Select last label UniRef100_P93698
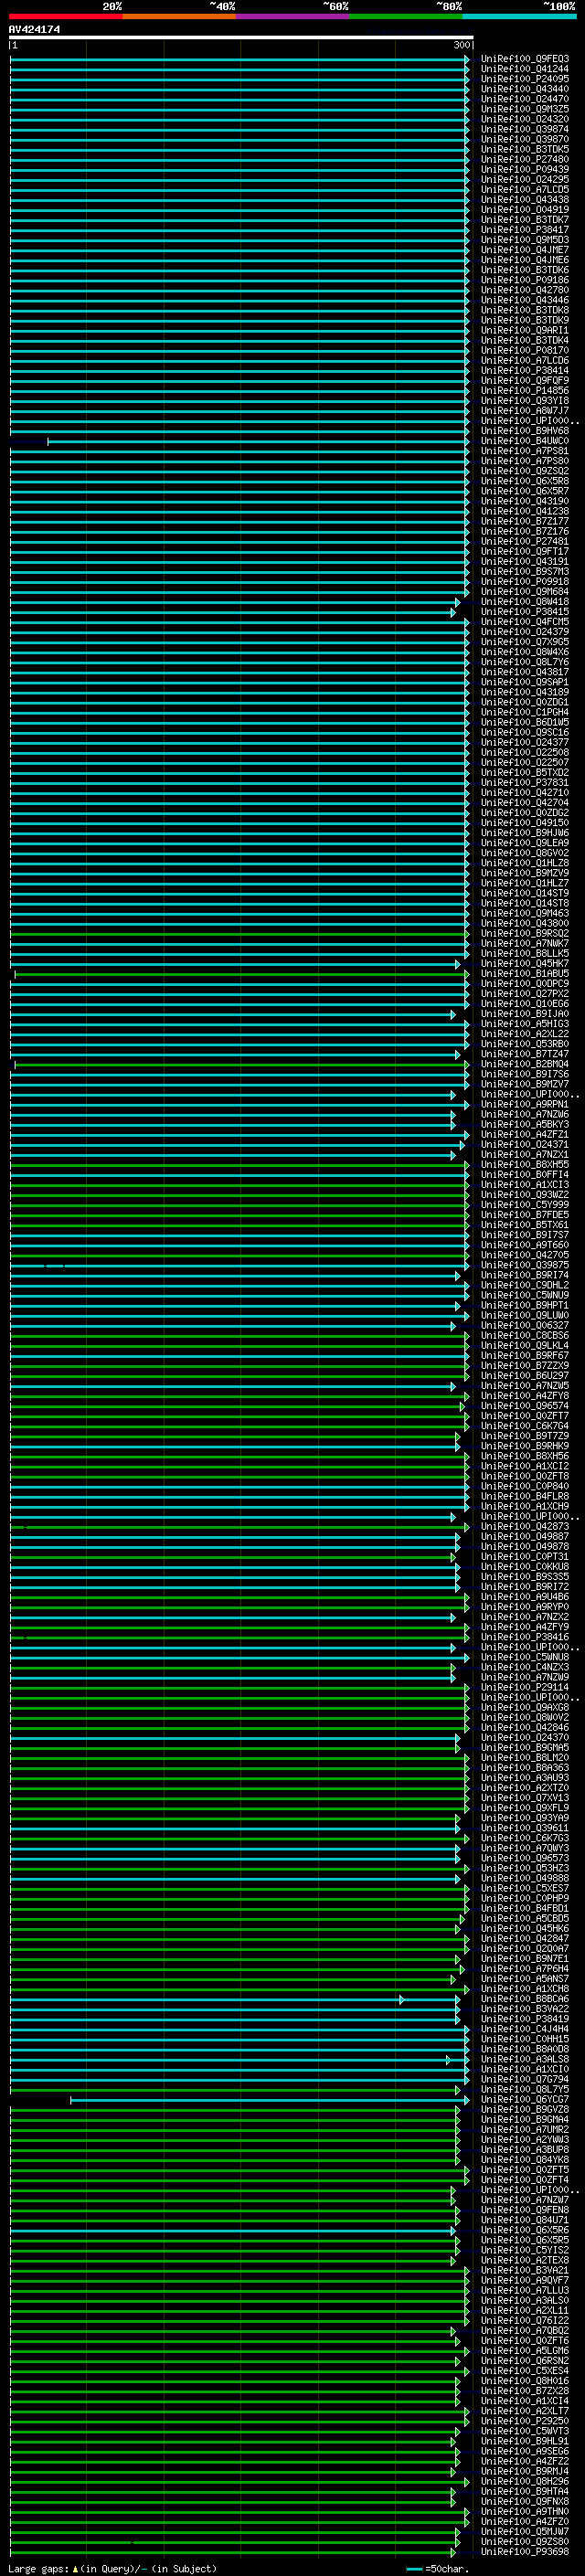This screenshot has height=2576, width=585. pyautogui.click(x=525, y=2551)
